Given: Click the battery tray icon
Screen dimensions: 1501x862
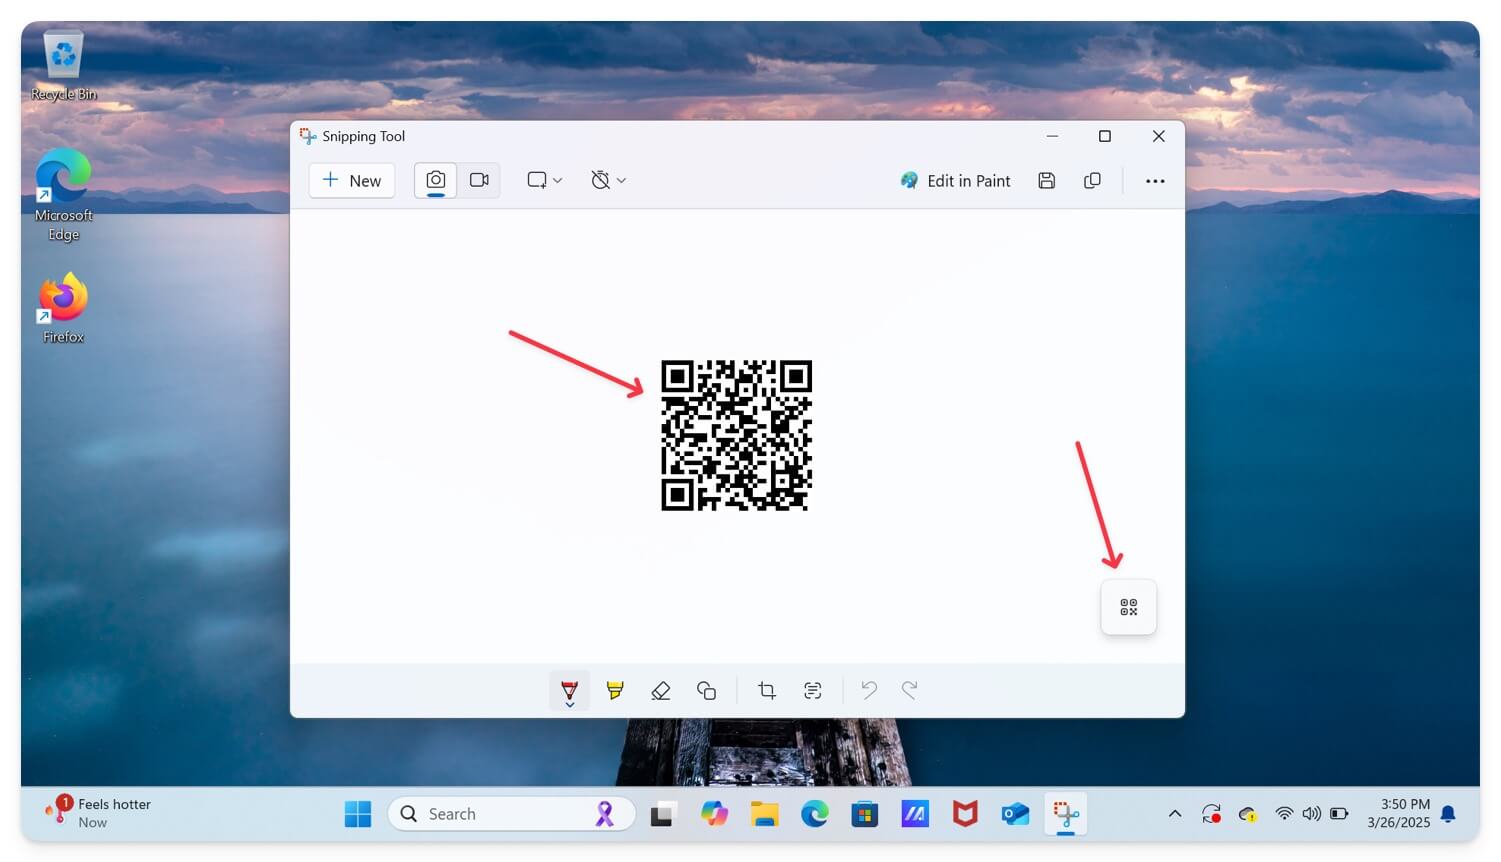Looking at the screenshot, I should pos(1339,814).
